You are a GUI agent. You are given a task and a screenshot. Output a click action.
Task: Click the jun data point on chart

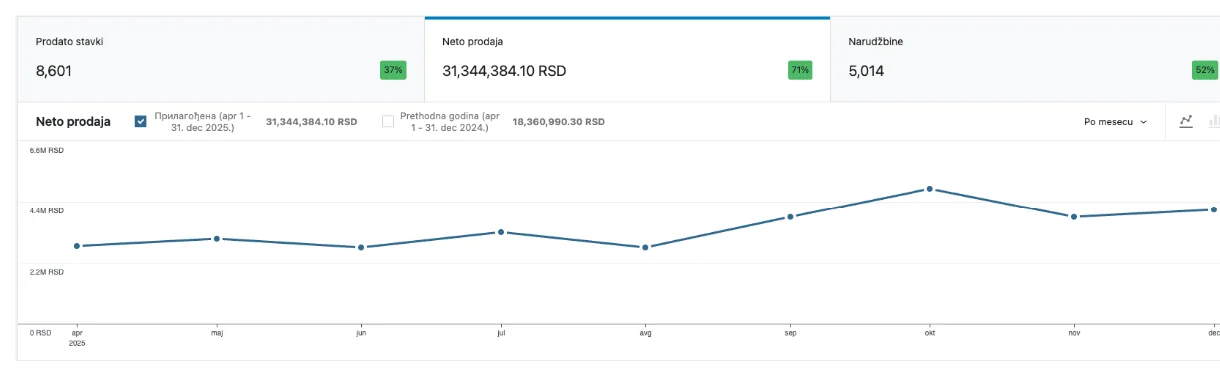pos(360,247)
